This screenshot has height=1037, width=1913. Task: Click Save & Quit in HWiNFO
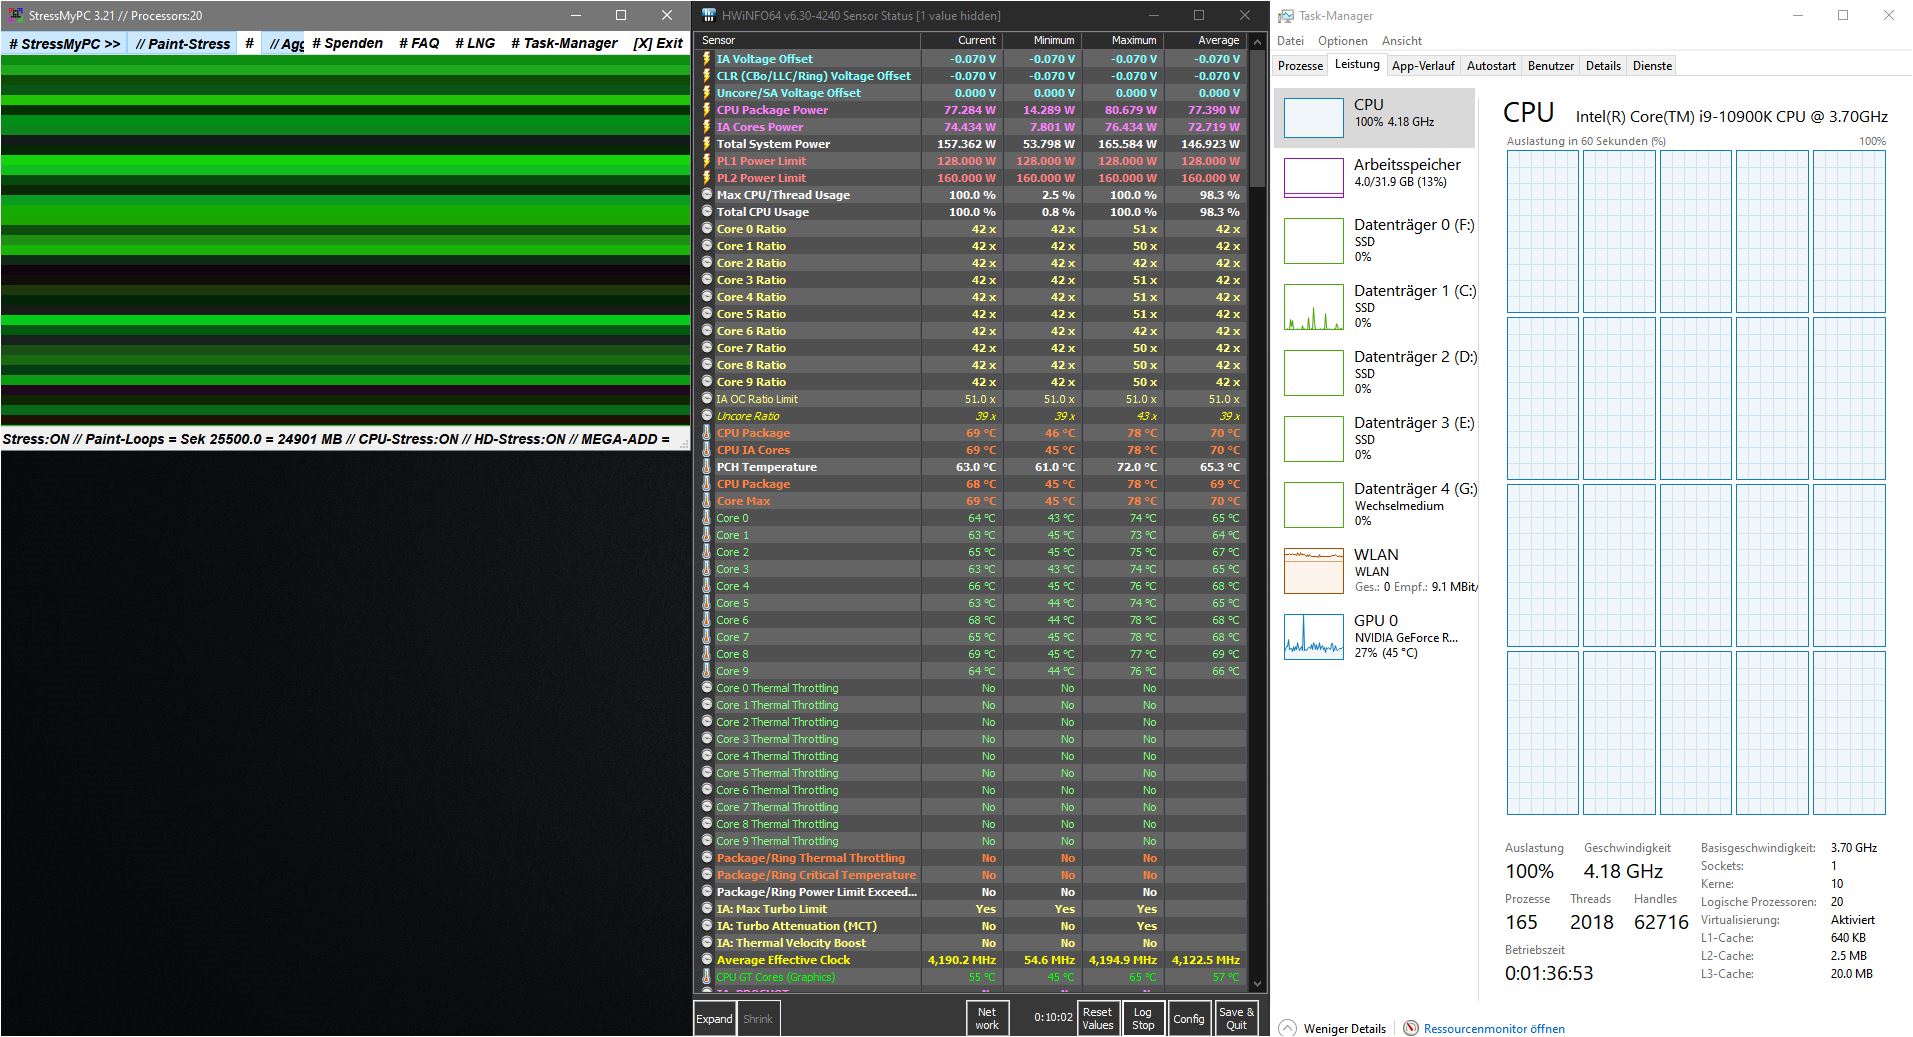click(1236, 1017)
